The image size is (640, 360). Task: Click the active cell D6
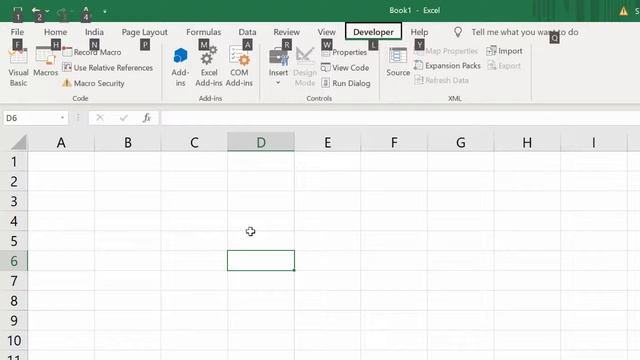coord(261,261)
